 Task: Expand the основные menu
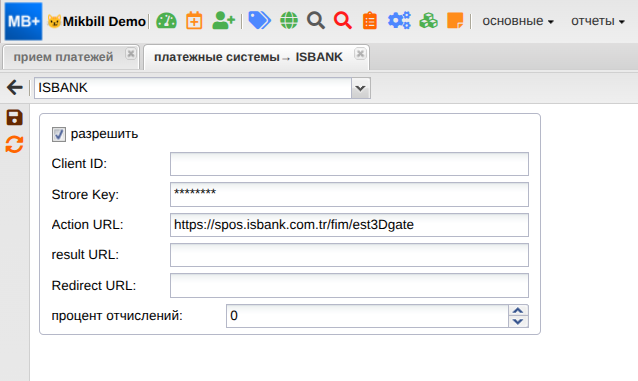click(518, 21)
